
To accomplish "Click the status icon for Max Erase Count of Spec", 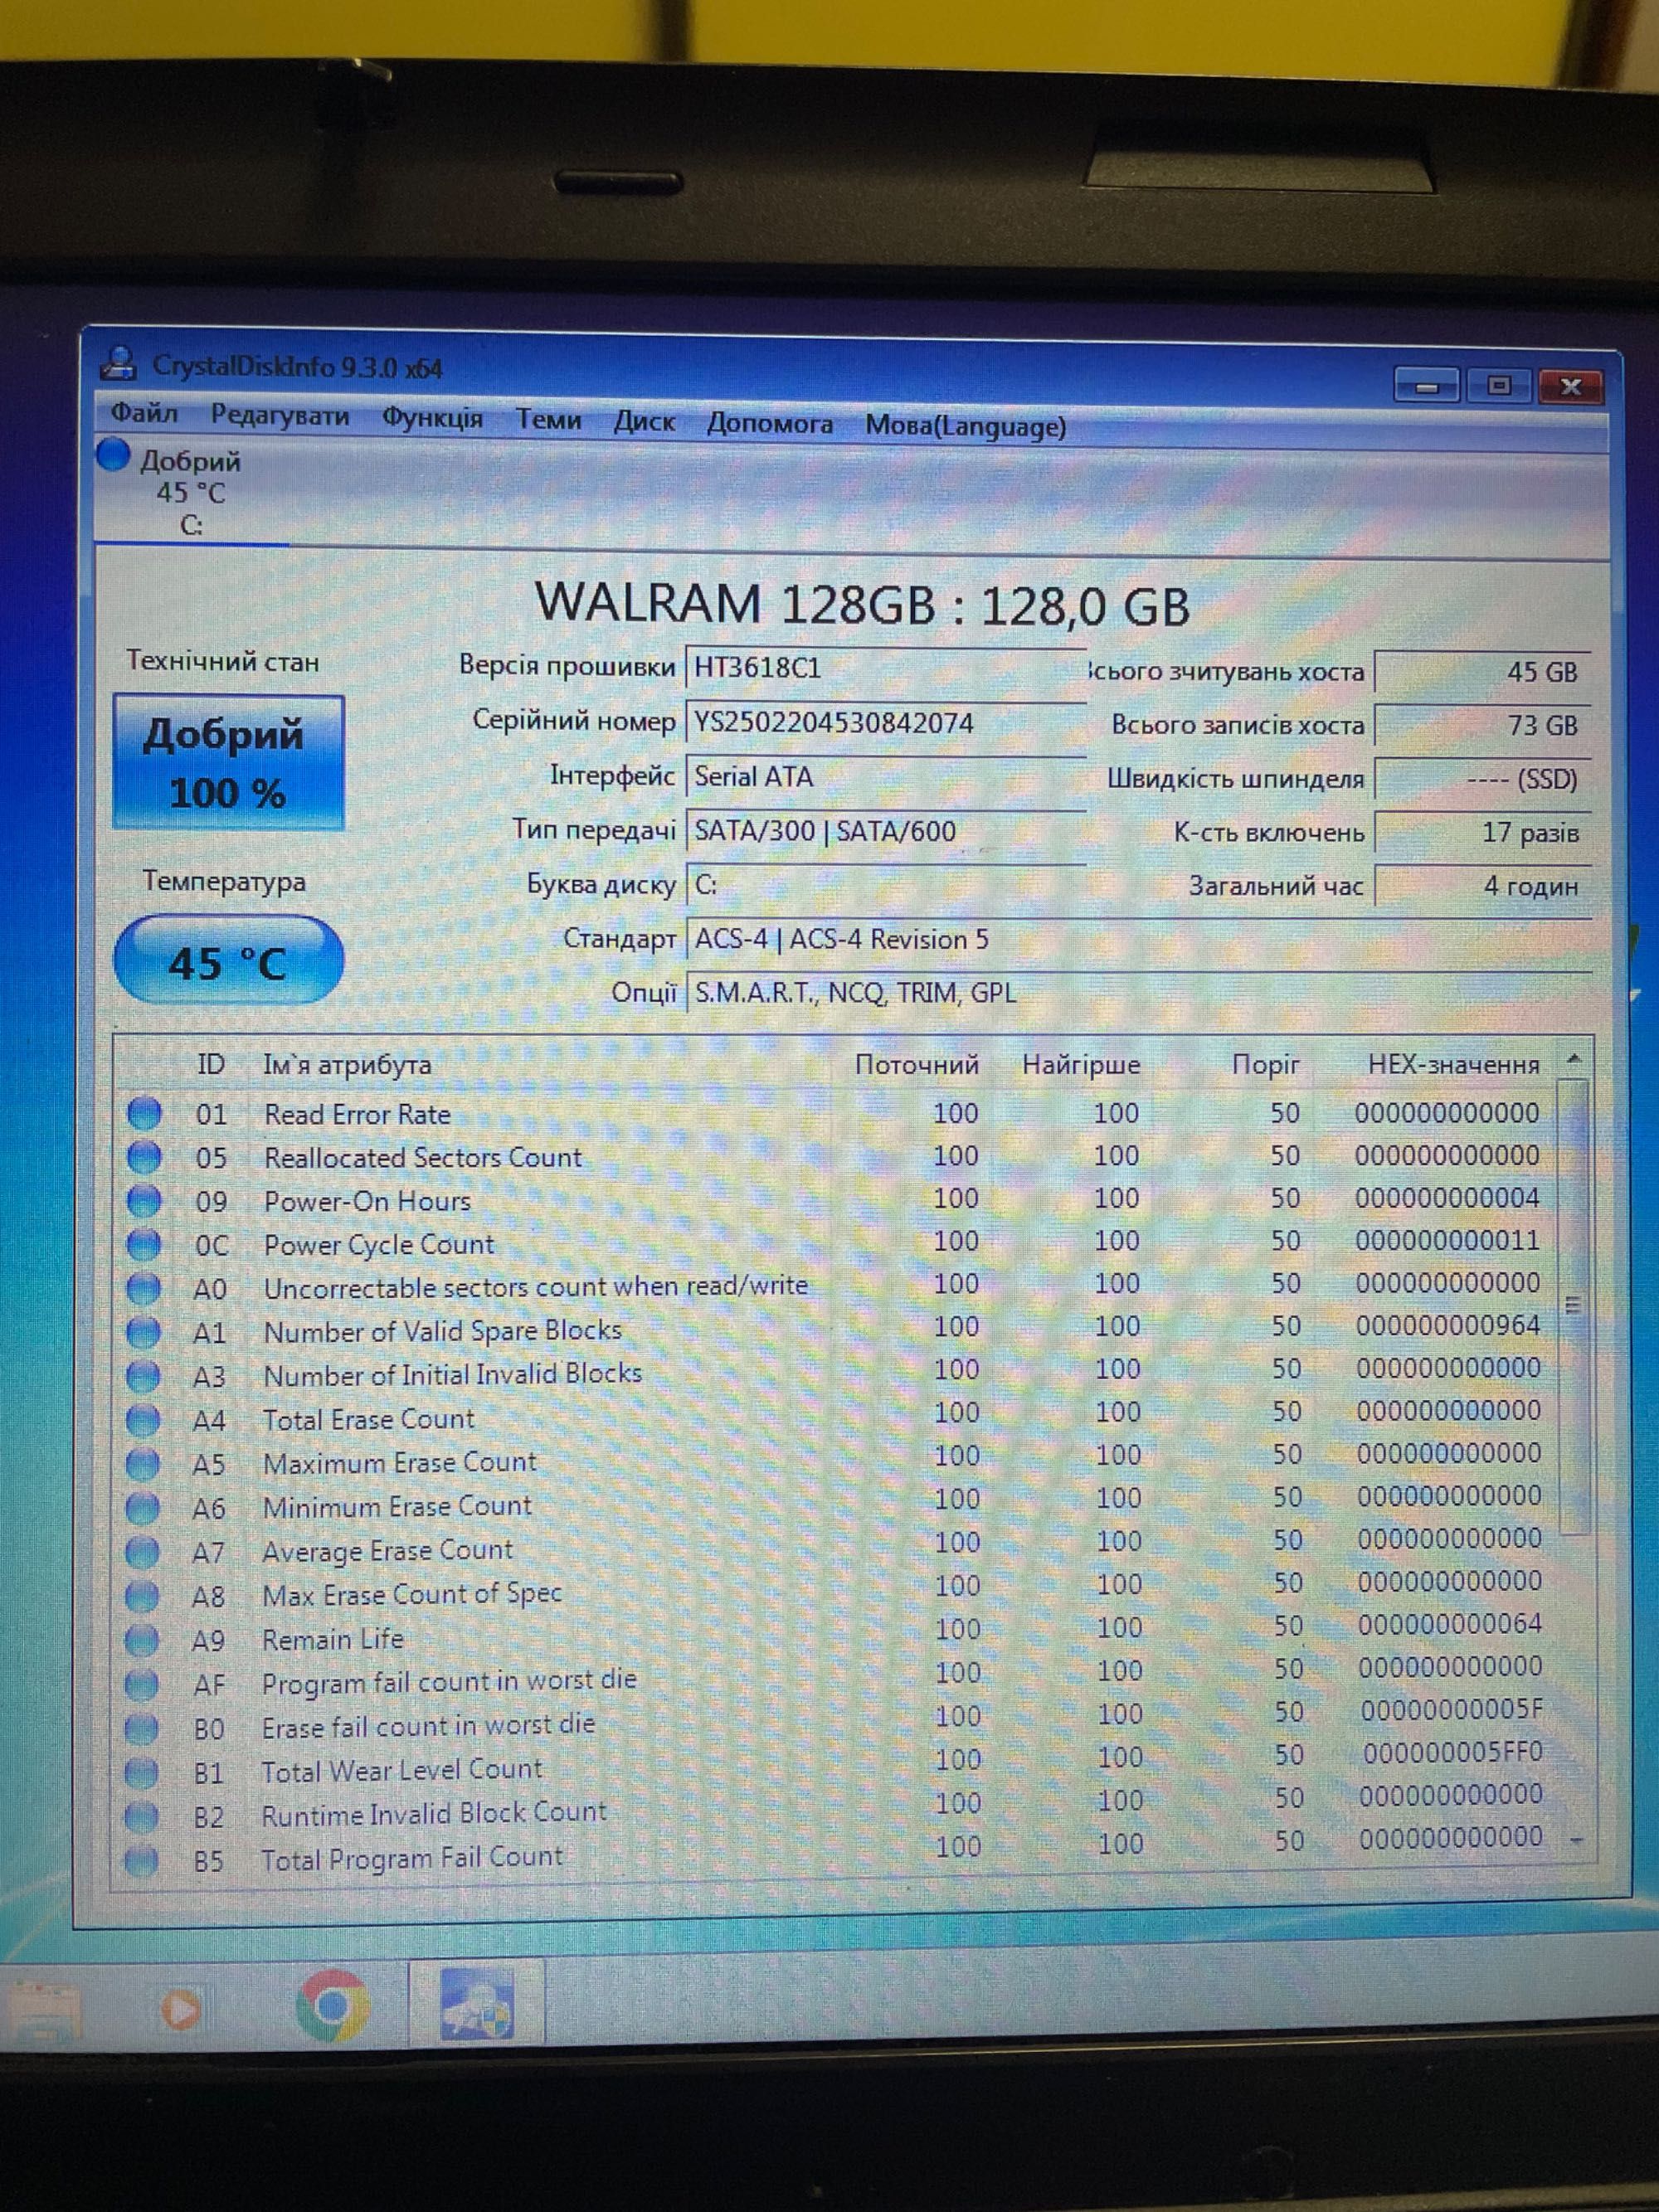I will point(142,1596).
